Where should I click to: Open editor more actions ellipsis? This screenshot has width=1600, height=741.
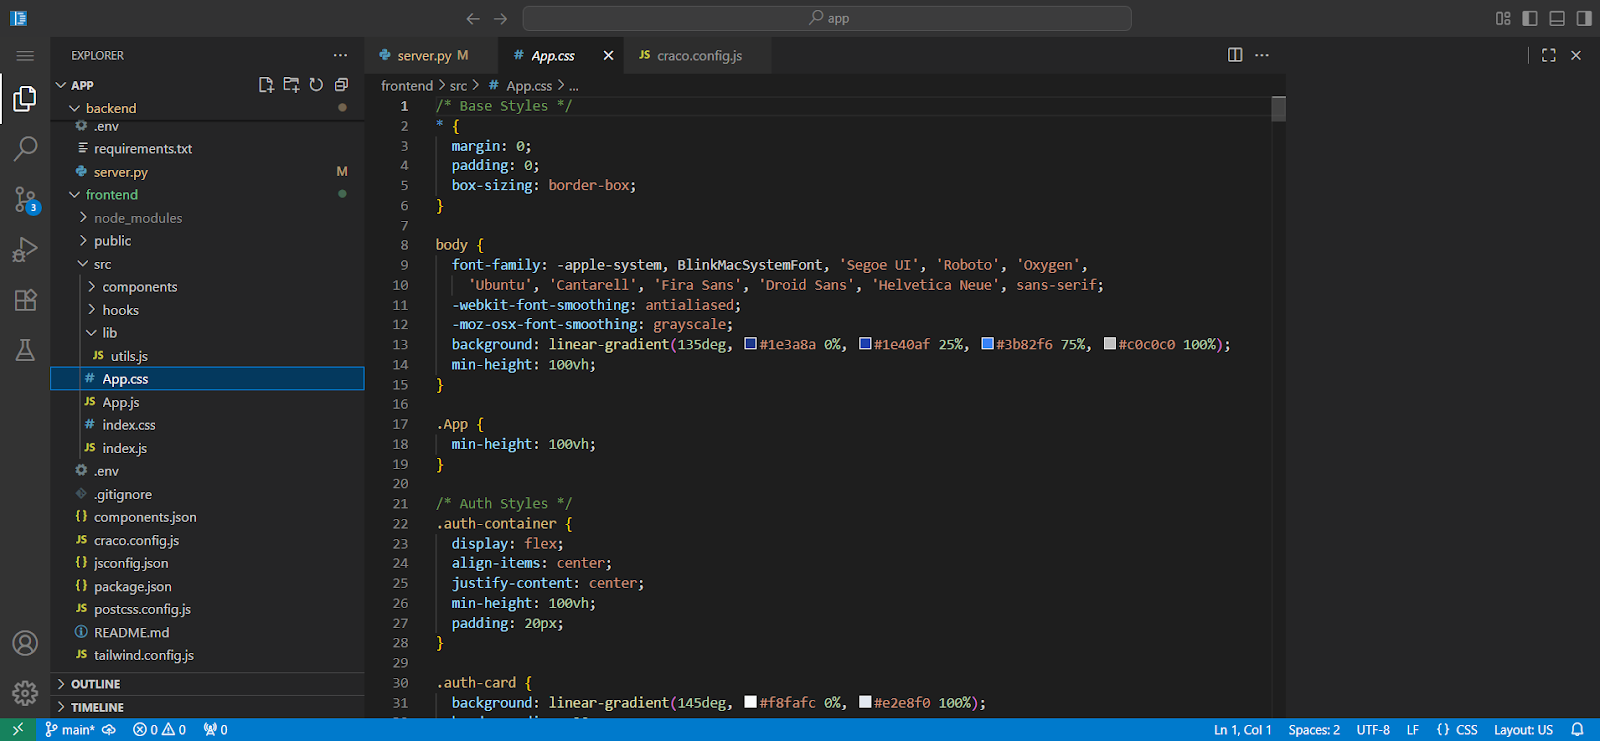(x=1262, y=55)
